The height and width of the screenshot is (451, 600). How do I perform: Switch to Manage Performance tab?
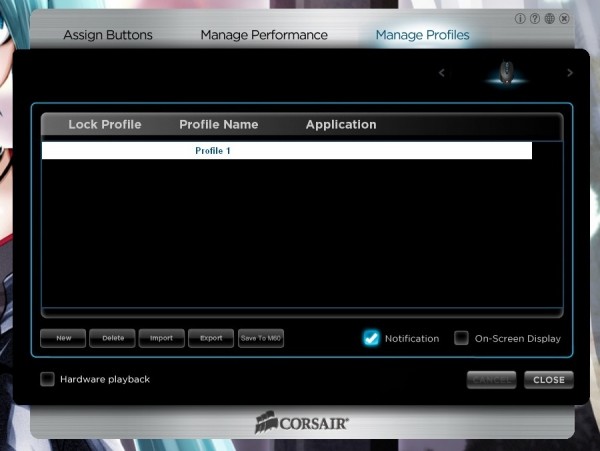pos(264,35)
